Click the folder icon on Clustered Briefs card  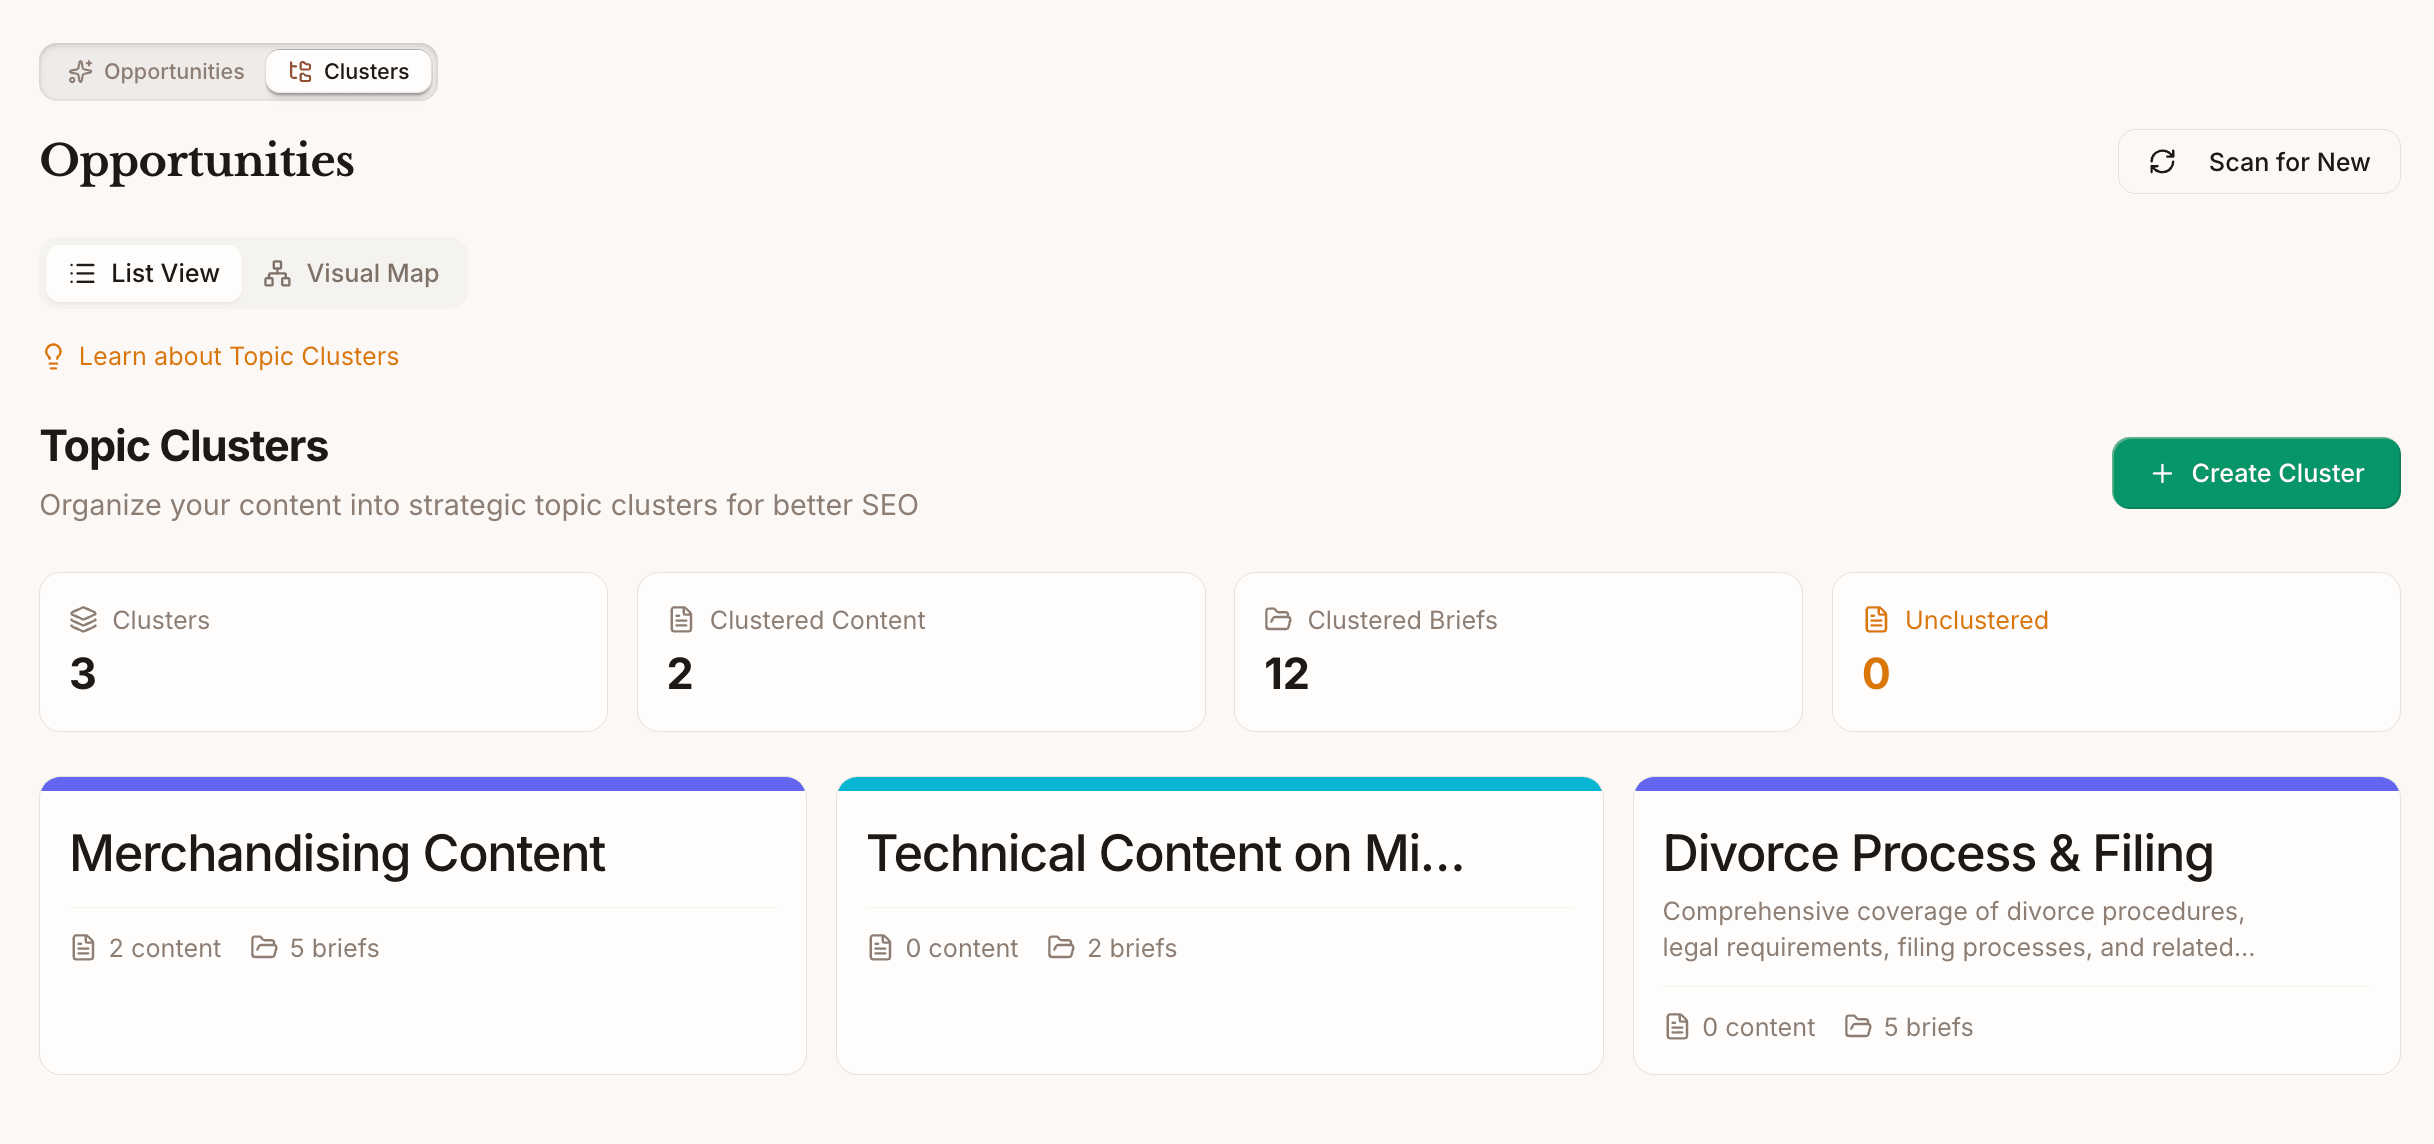coord(1278,619)
